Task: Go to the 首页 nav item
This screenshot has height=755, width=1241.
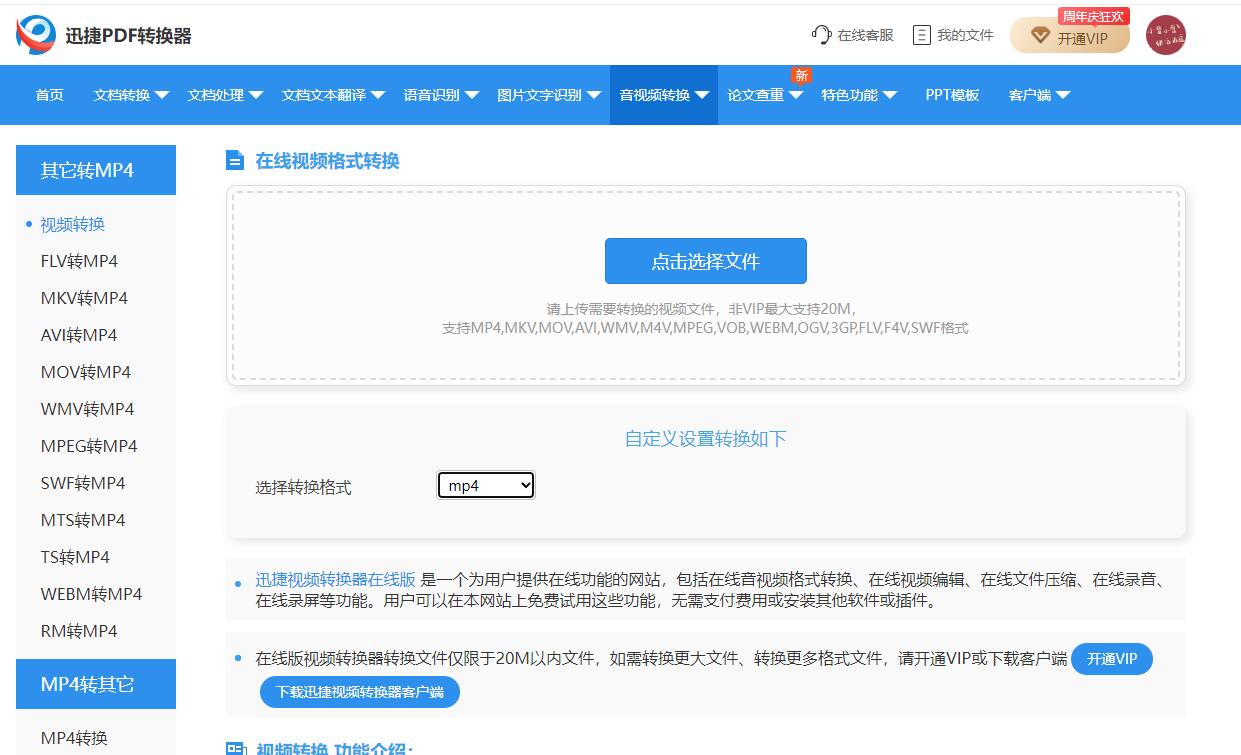Action: point(49,95)
